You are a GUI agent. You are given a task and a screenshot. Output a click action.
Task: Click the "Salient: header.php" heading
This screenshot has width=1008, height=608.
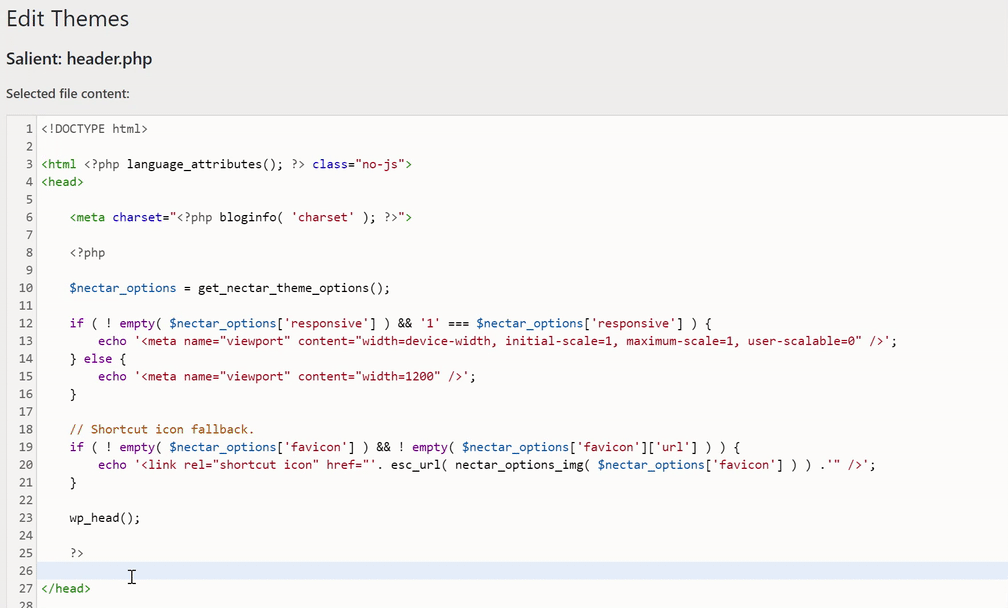tap(79, 59)
